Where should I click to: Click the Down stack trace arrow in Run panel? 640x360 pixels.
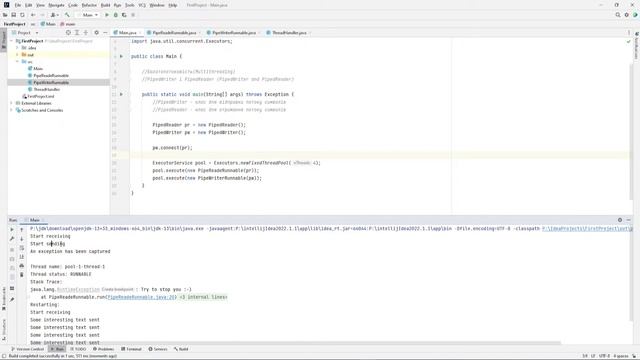22,239
